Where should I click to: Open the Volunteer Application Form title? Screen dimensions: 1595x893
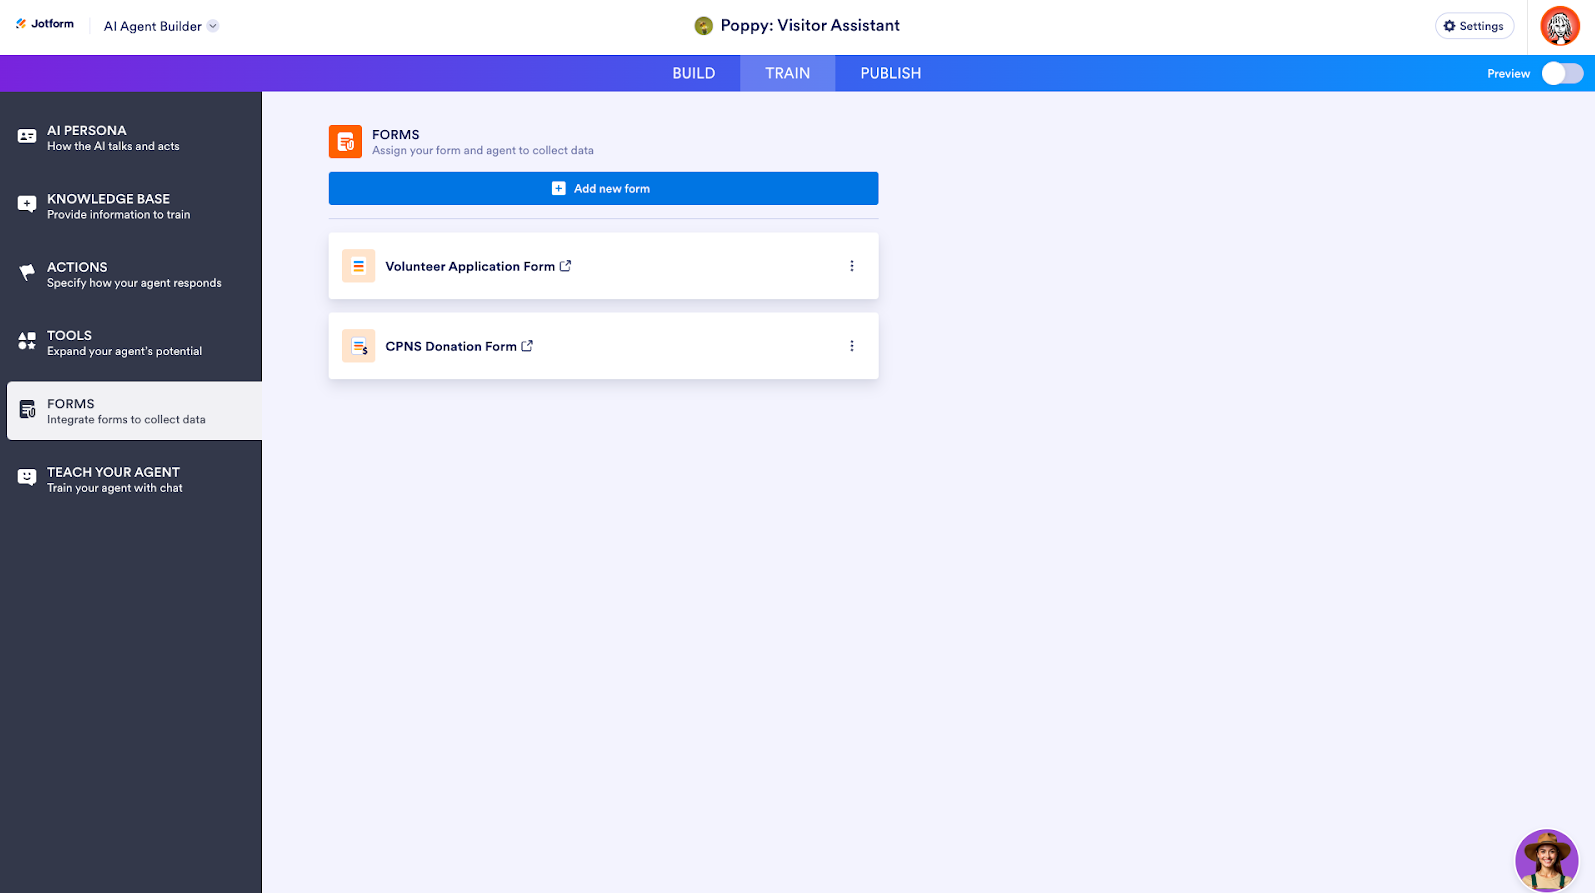pos(470,267)
